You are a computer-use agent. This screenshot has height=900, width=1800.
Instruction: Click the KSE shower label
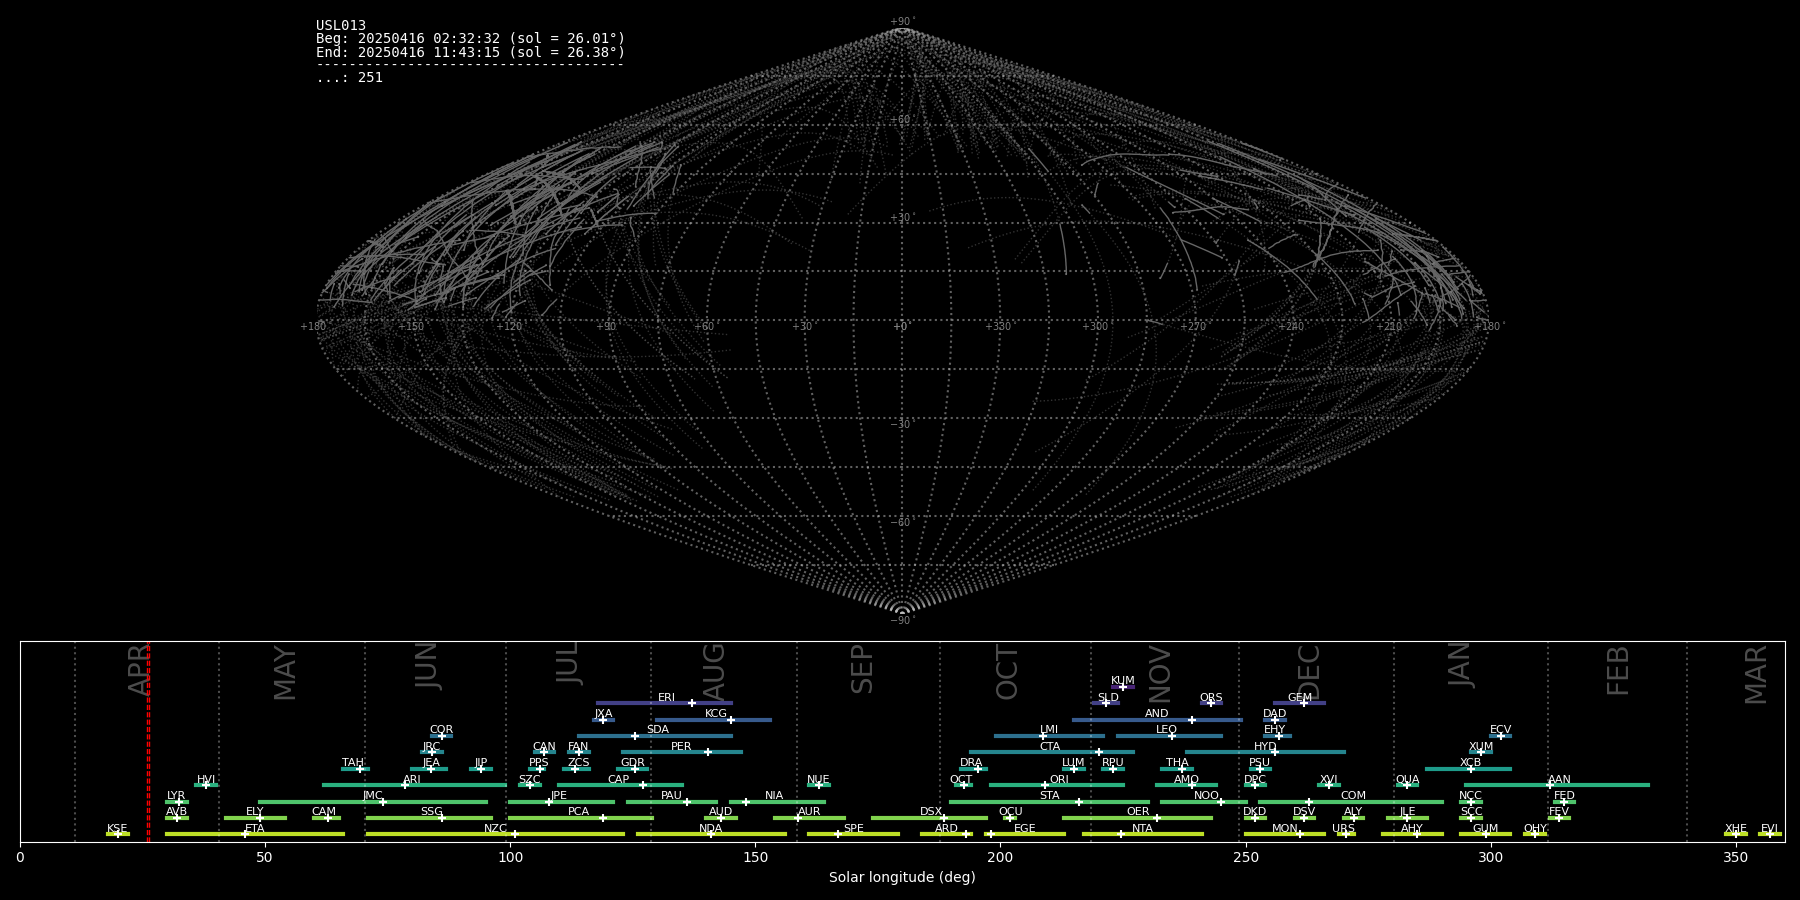tap(117, 829)
